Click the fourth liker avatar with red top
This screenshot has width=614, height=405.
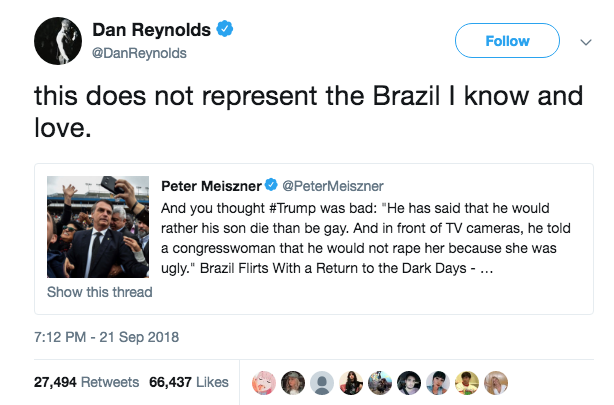point(351,383)
